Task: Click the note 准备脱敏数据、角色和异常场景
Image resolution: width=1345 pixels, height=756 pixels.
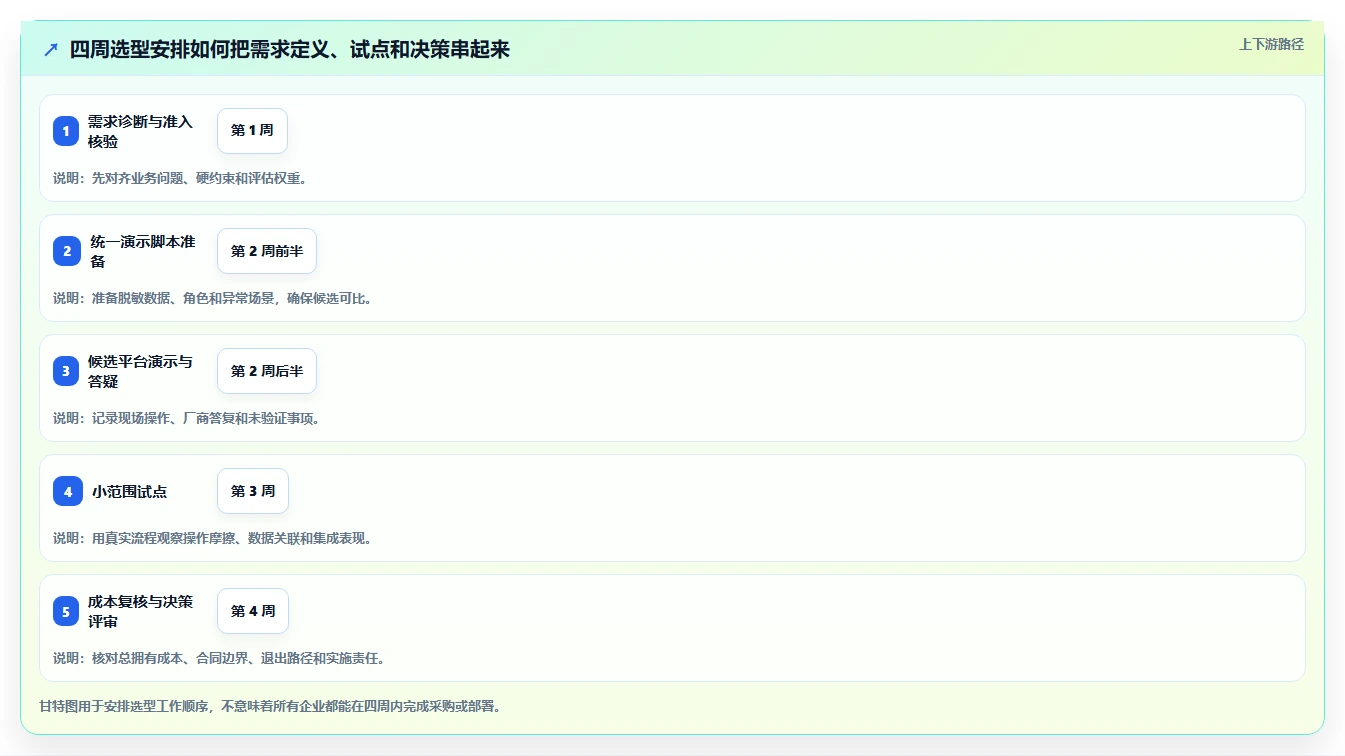Action: point(213,298)
